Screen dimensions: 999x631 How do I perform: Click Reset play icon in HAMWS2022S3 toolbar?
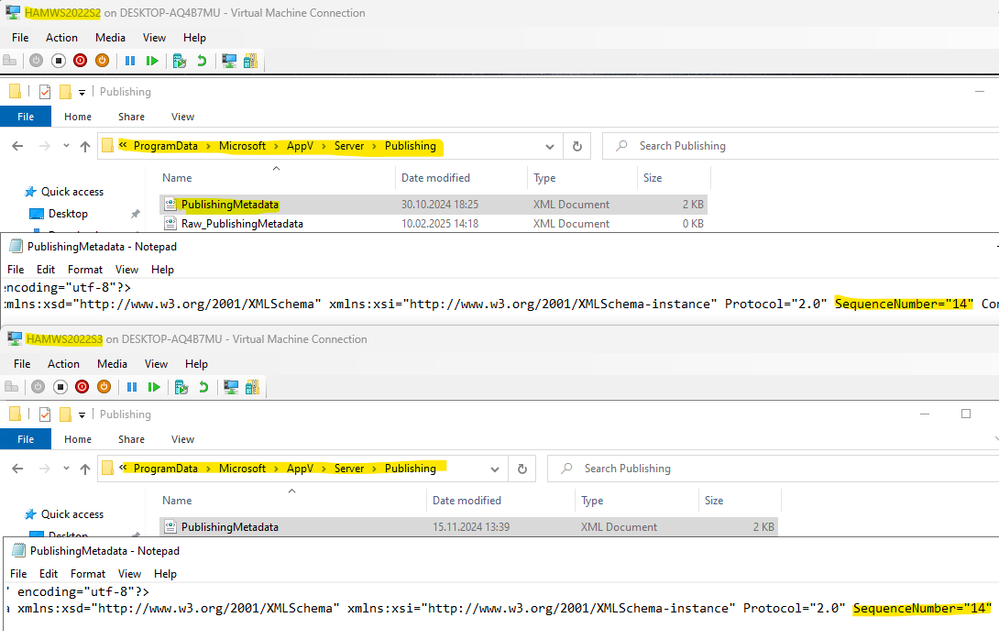click(154, 387)
